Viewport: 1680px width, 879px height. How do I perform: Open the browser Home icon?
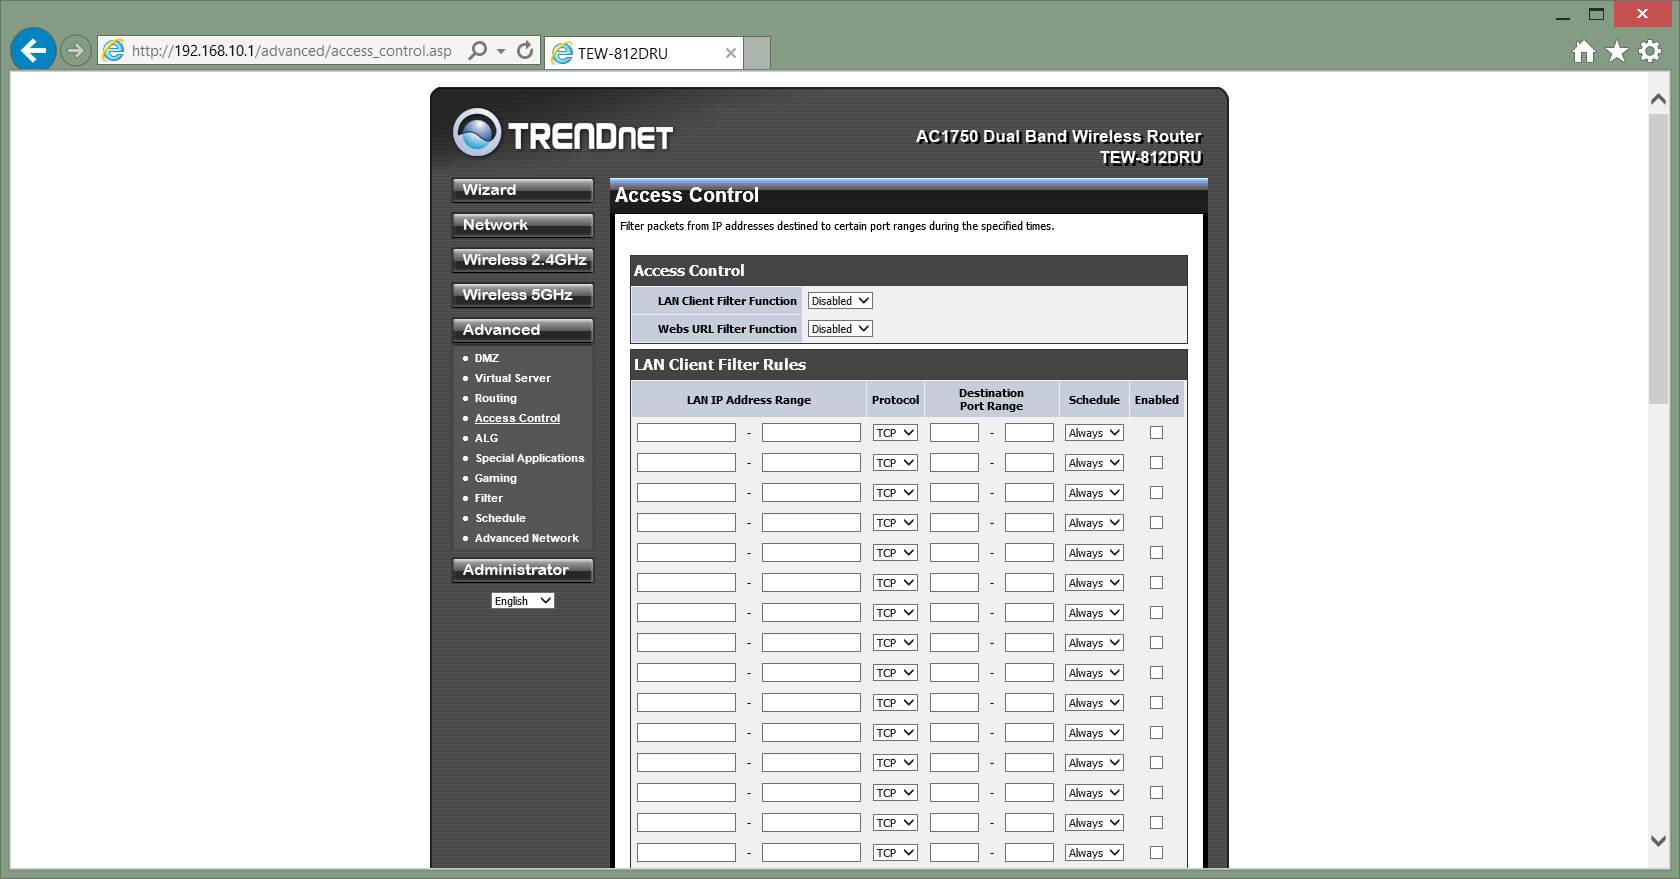pyautogui.click(x=1584, y=51)
